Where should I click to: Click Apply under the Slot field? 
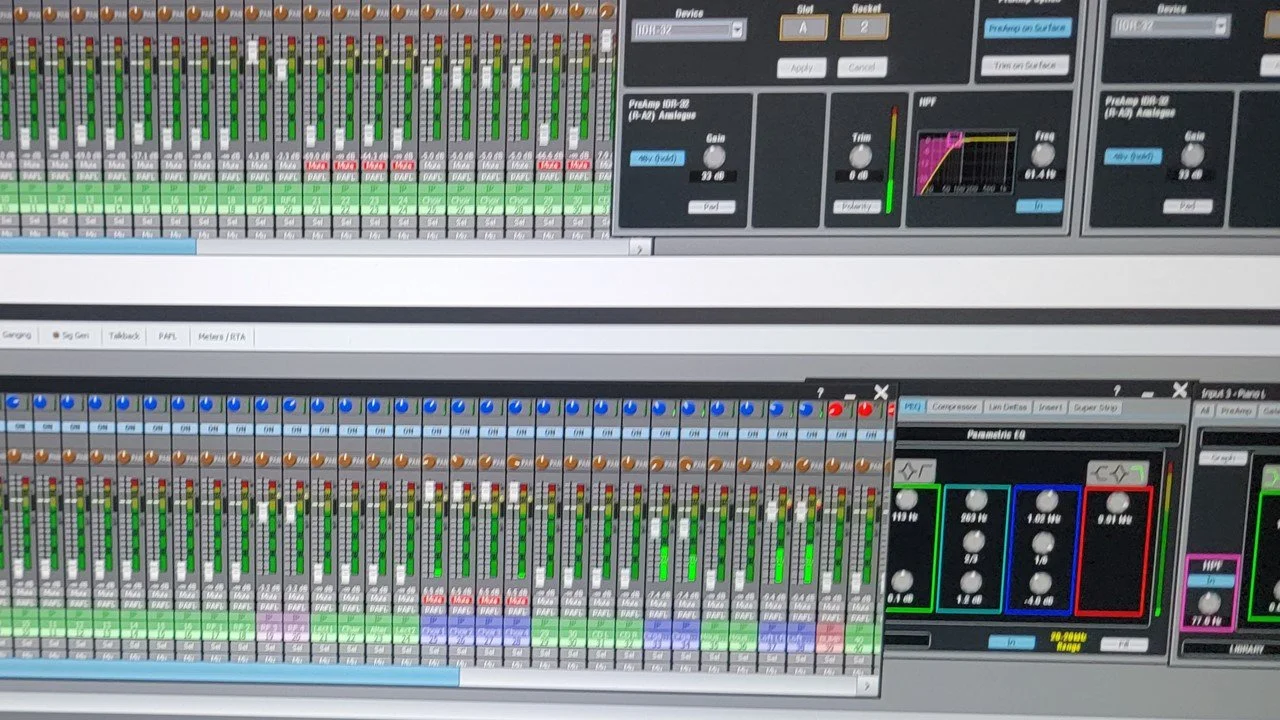pos(802,68)
